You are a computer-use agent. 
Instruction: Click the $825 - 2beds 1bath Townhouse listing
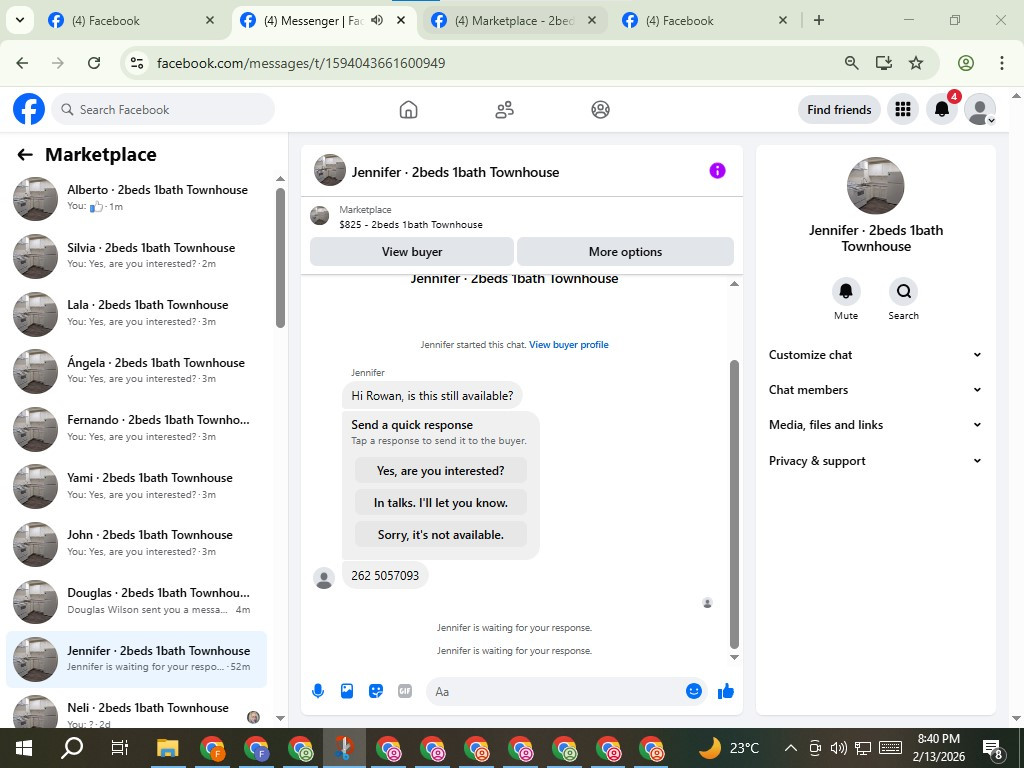[x=411, y=225]
